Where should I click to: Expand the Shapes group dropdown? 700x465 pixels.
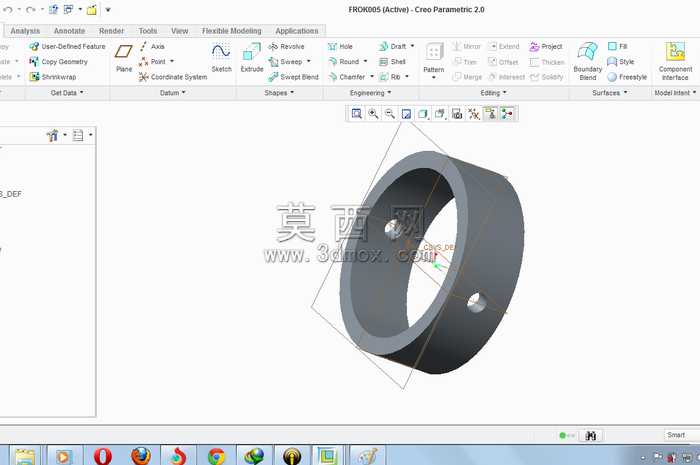pos(279,93)
